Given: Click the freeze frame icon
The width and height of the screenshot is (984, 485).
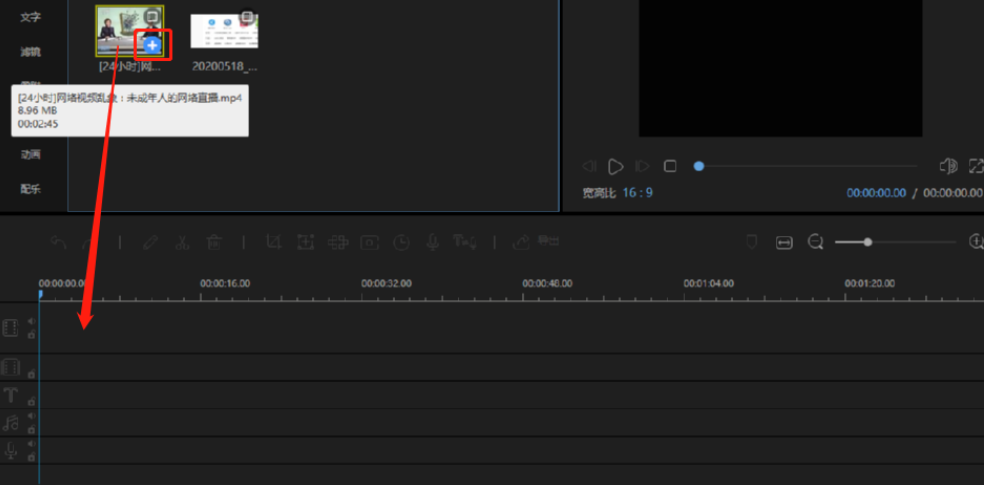Looking at the screenshot, I should [x=370, y=242].
